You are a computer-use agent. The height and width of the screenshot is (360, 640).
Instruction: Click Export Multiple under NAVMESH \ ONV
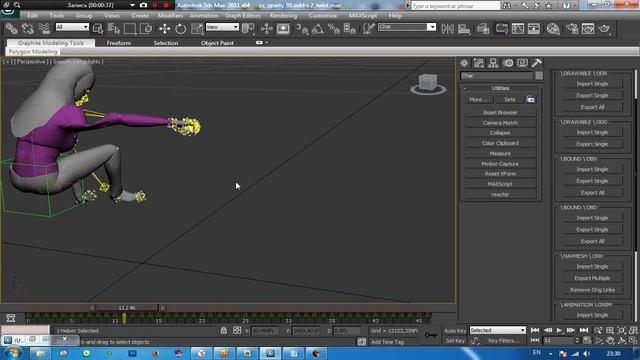[592, 278]
